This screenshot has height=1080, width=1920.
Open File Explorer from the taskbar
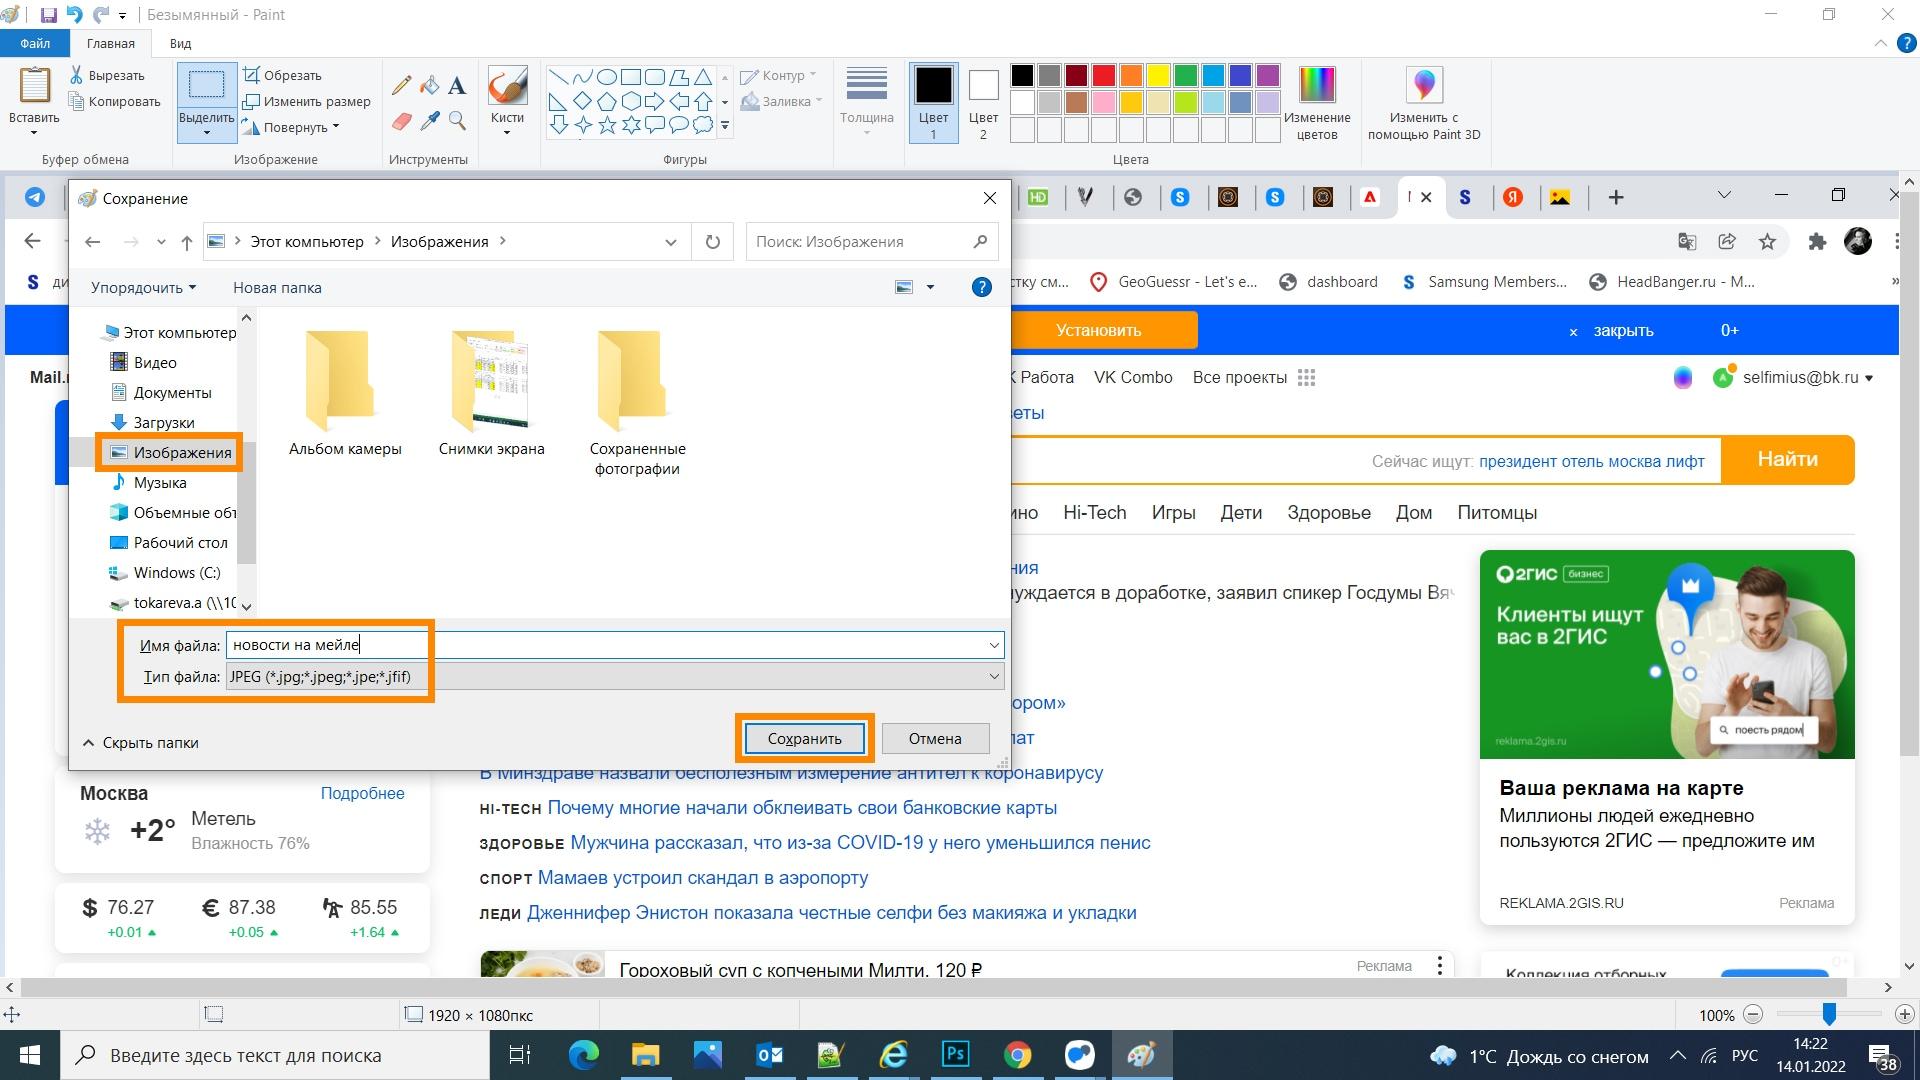coord(646,1055)
